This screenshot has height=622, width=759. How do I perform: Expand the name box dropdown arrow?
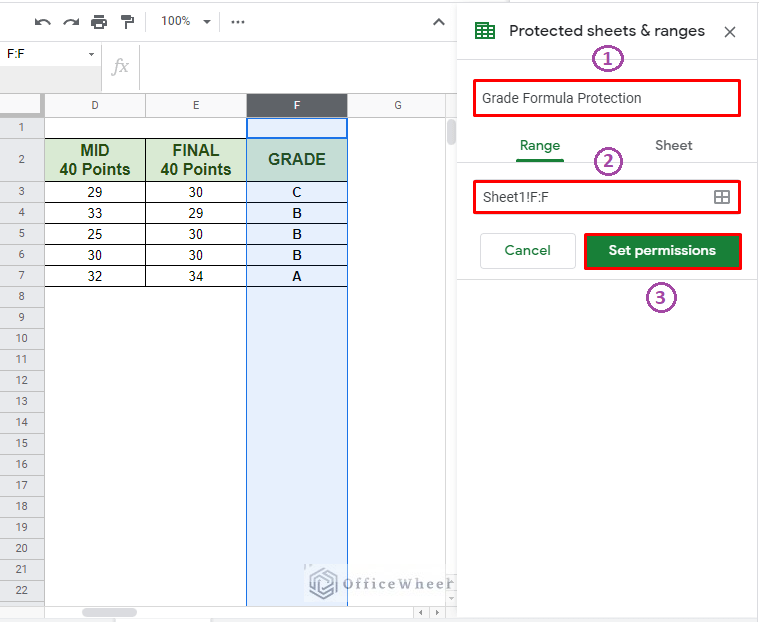[x=91, y=54]
